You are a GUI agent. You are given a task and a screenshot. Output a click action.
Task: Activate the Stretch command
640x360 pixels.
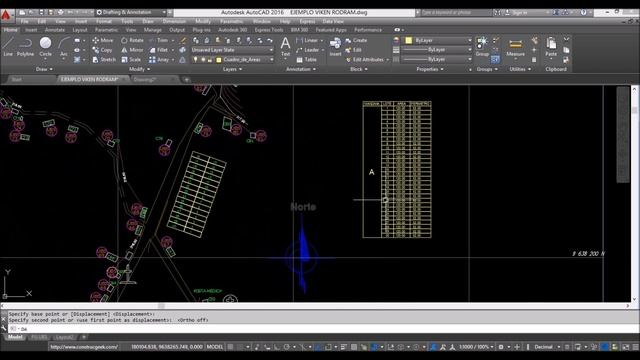[x=104, y=60]
